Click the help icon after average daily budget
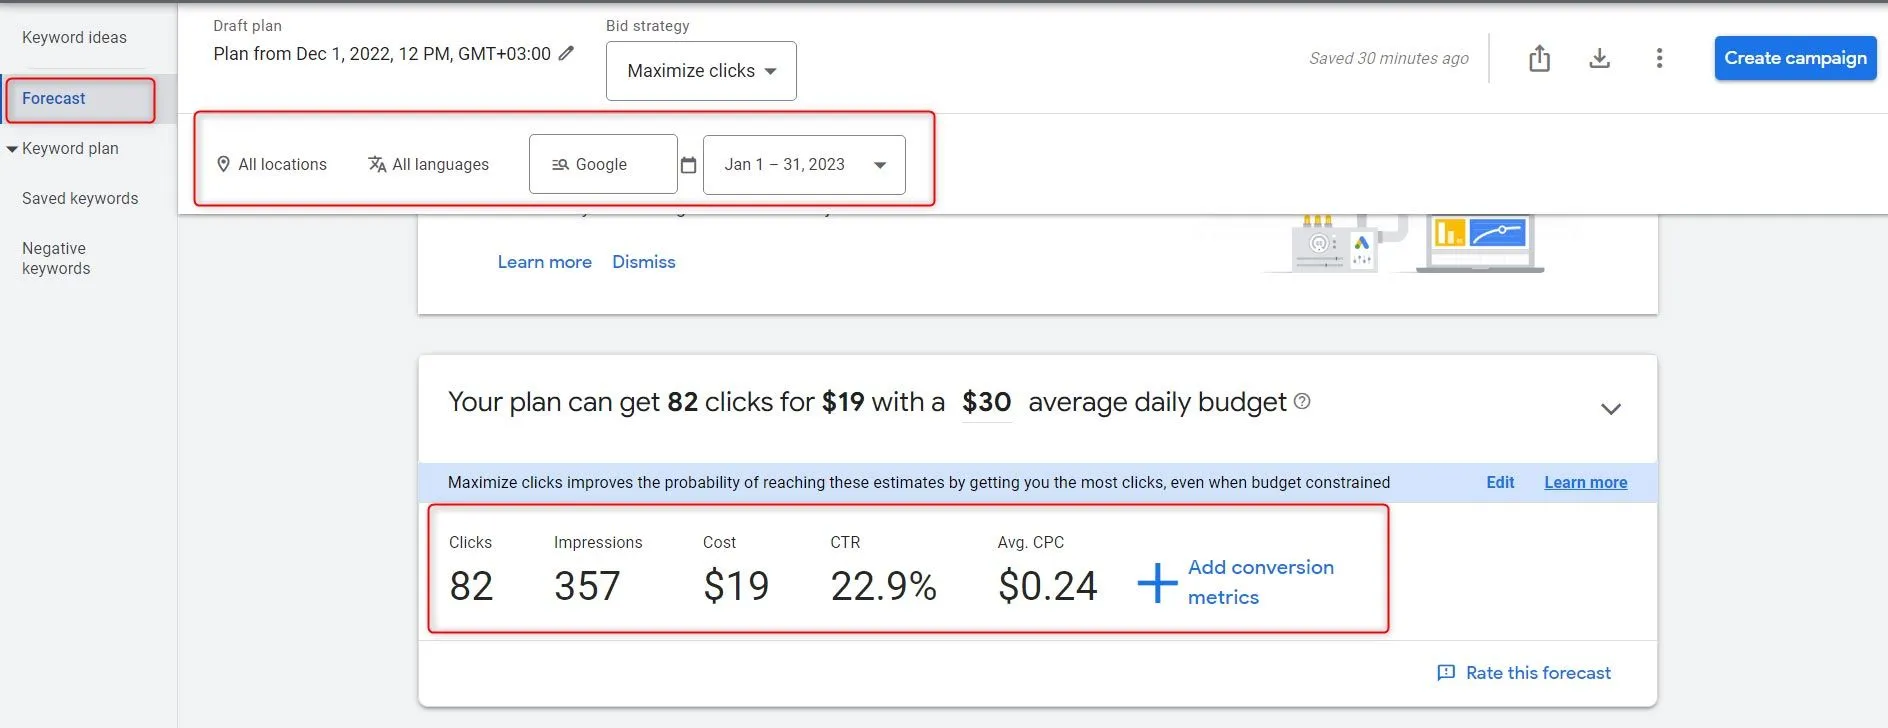 tap(1302, 401)
